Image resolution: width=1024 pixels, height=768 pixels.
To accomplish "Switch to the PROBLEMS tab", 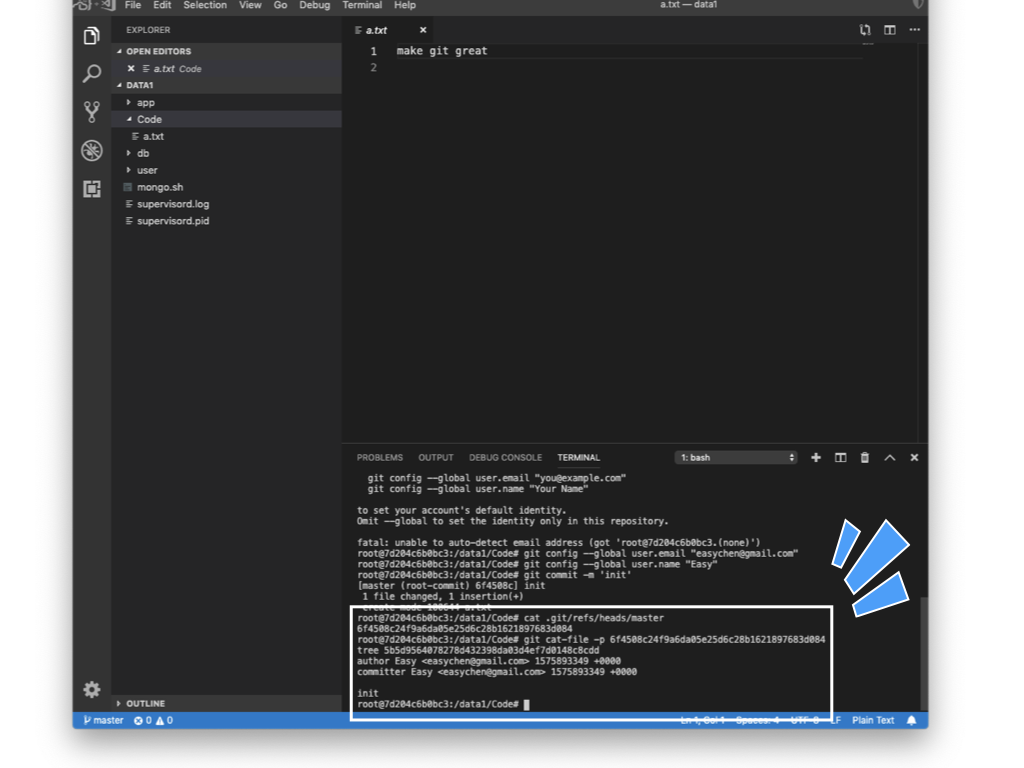I will (x=379, y=458).
